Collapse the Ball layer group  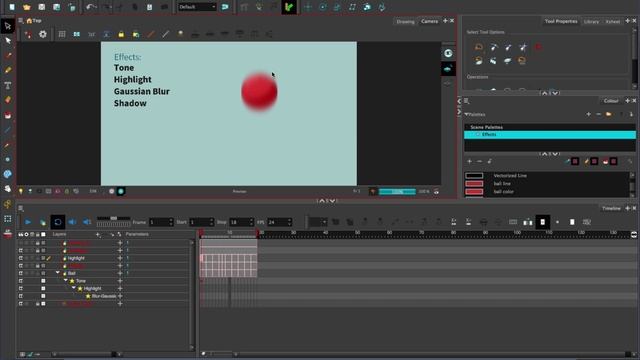[x=58, y=273]
